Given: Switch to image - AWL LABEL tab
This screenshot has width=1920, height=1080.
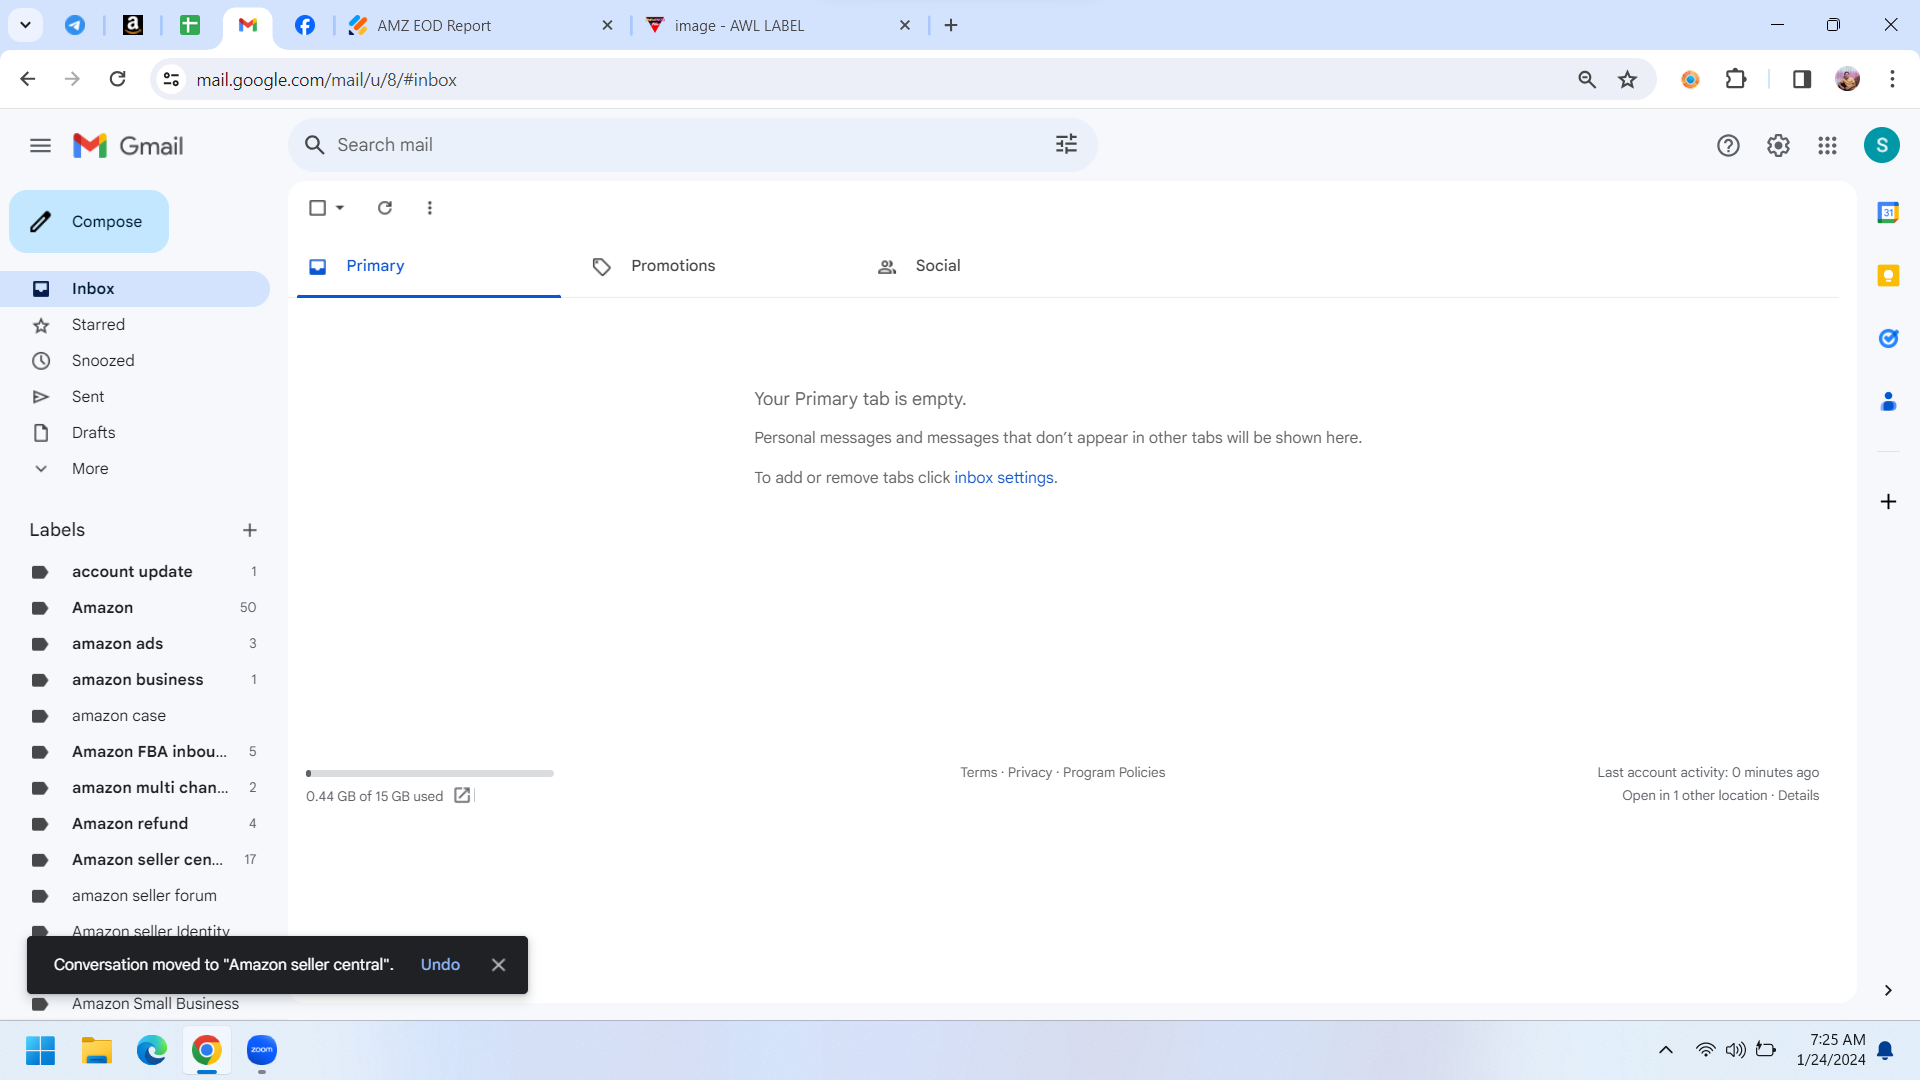Looking at the screenshot, I should pos(779,25).
